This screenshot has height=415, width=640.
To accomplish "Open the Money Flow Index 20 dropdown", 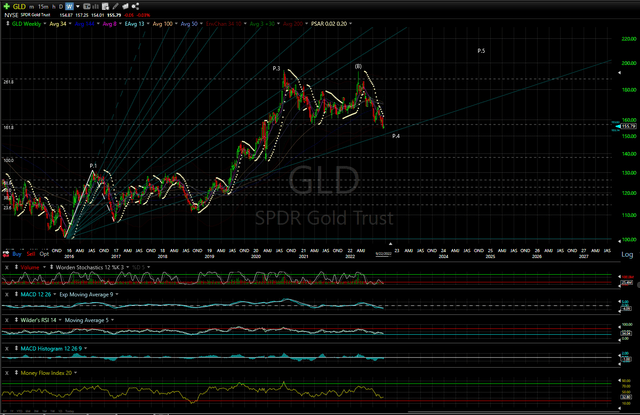I will pyautogui.click(x=76, y=373).
